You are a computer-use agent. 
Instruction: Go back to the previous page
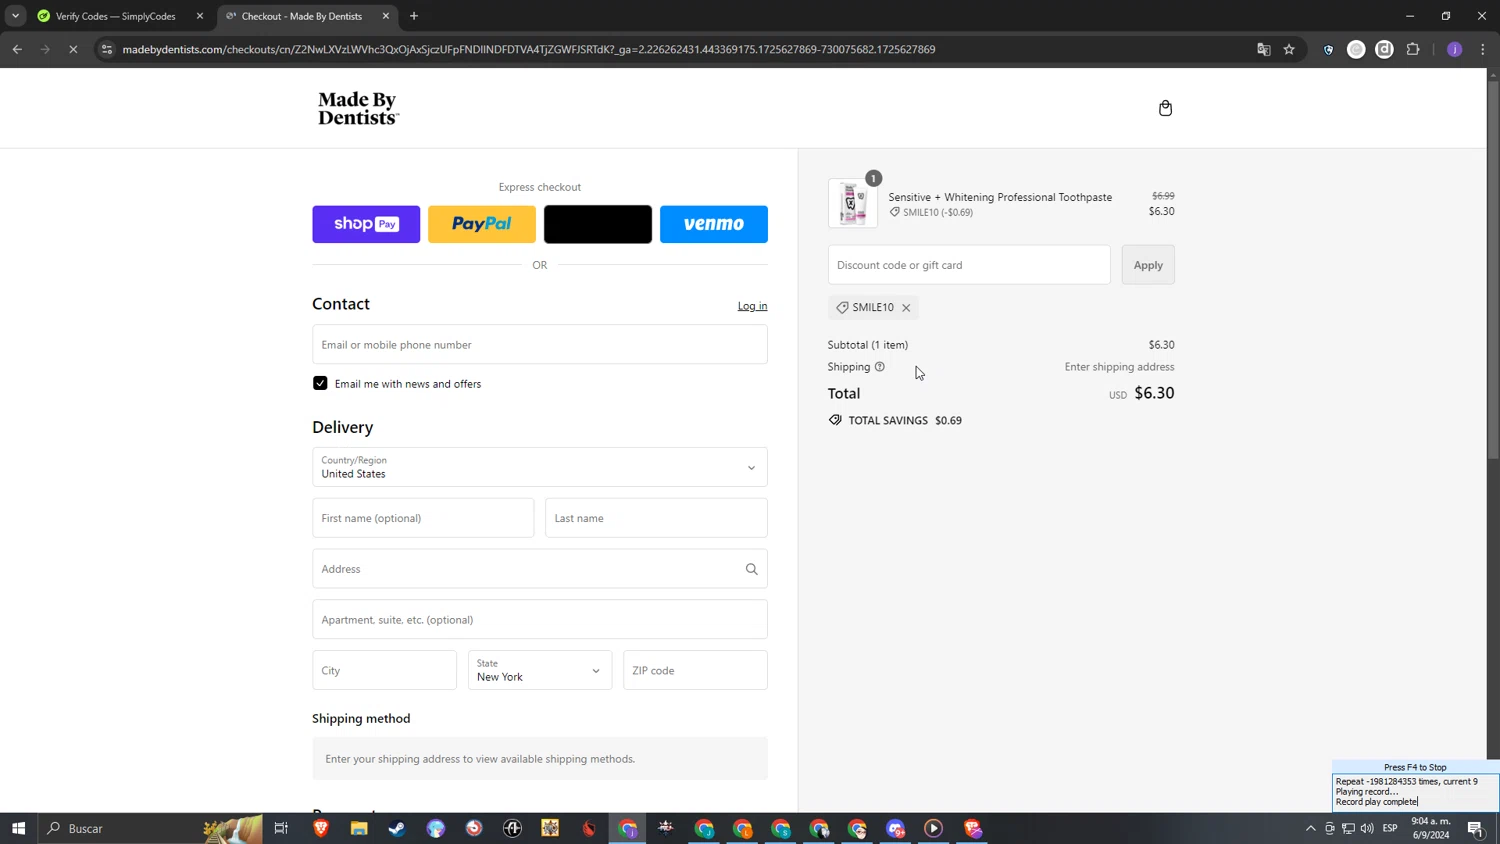click(x=17, y=49)
